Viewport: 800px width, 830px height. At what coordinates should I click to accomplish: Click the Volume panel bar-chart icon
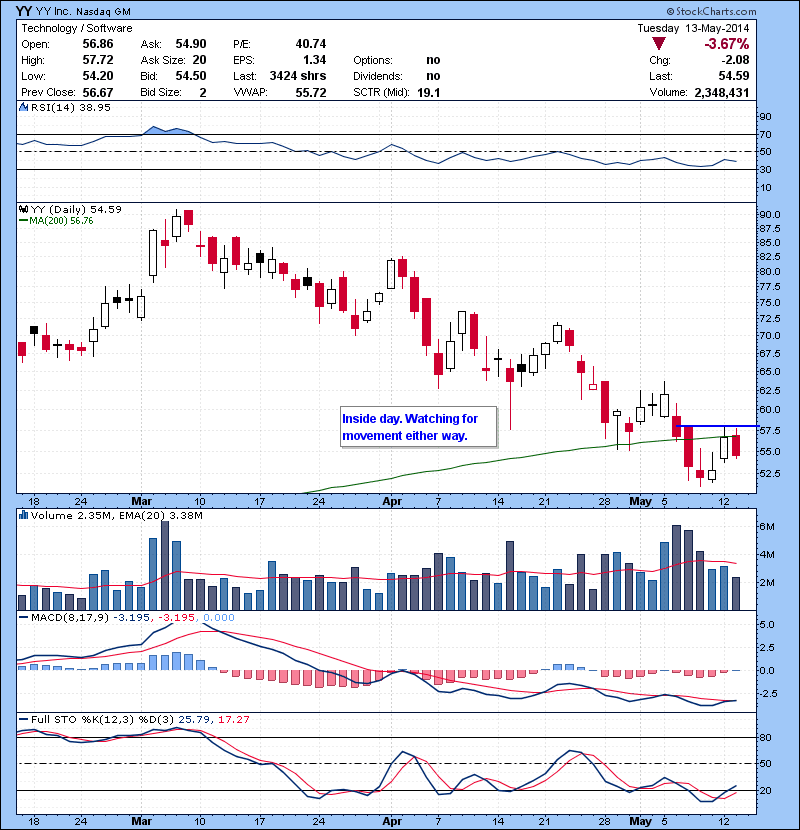(x=23, y=515)
